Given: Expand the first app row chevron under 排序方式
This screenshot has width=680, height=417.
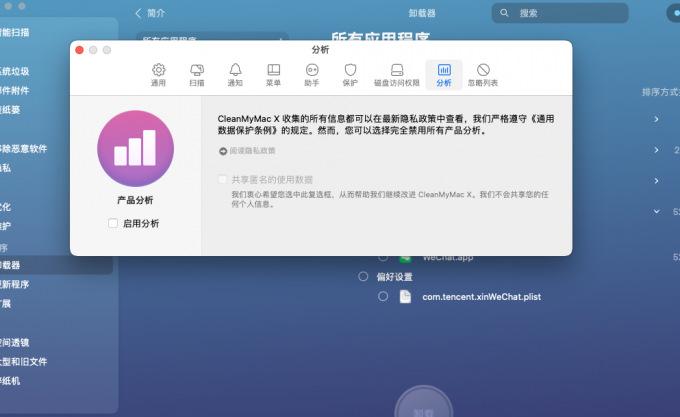Looking at the screenshot, I should [656, 119].
